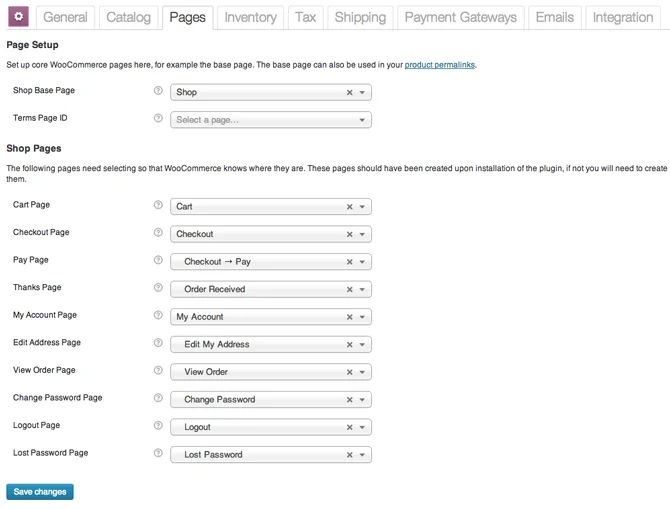
Task: Clear the My Account page selection
Action: (349, 317)
